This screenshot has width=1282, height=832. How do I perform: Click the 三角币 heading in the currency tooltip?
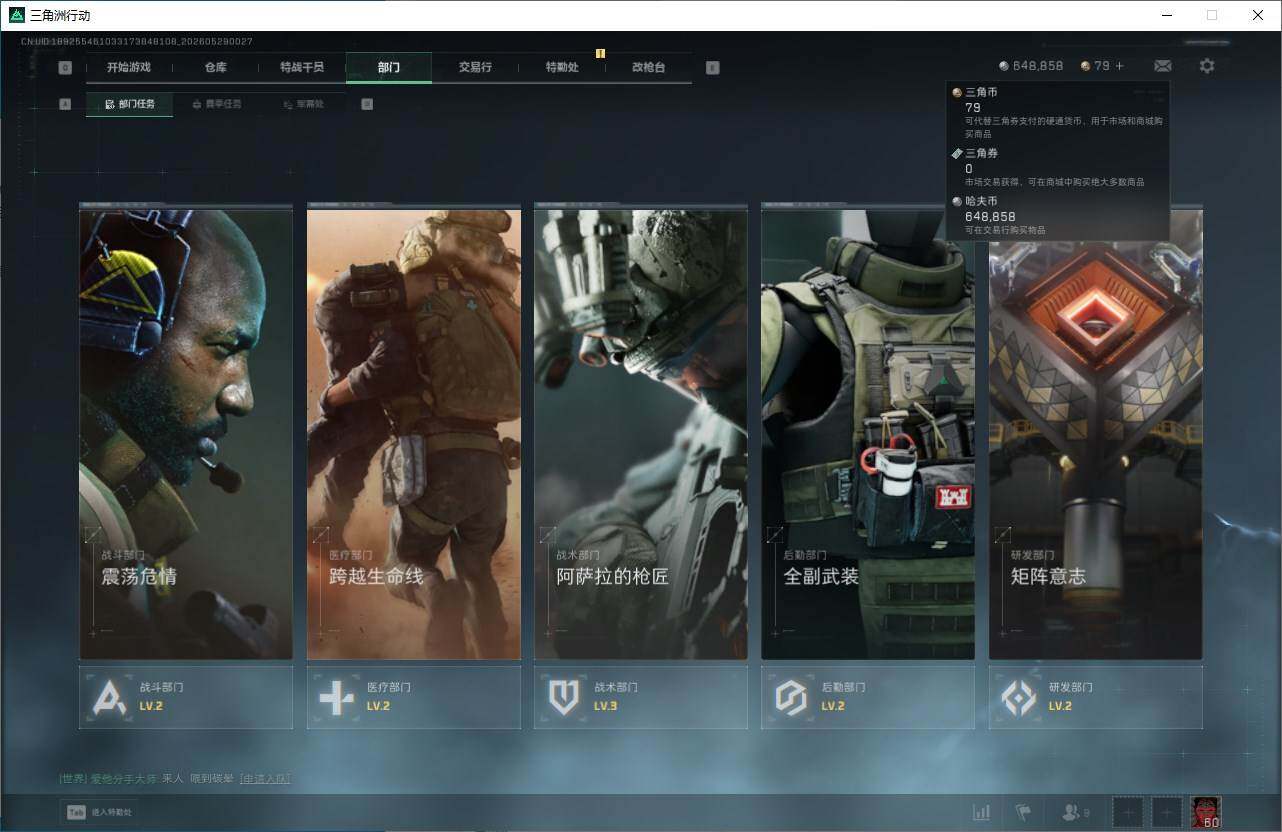coord(981,92)
